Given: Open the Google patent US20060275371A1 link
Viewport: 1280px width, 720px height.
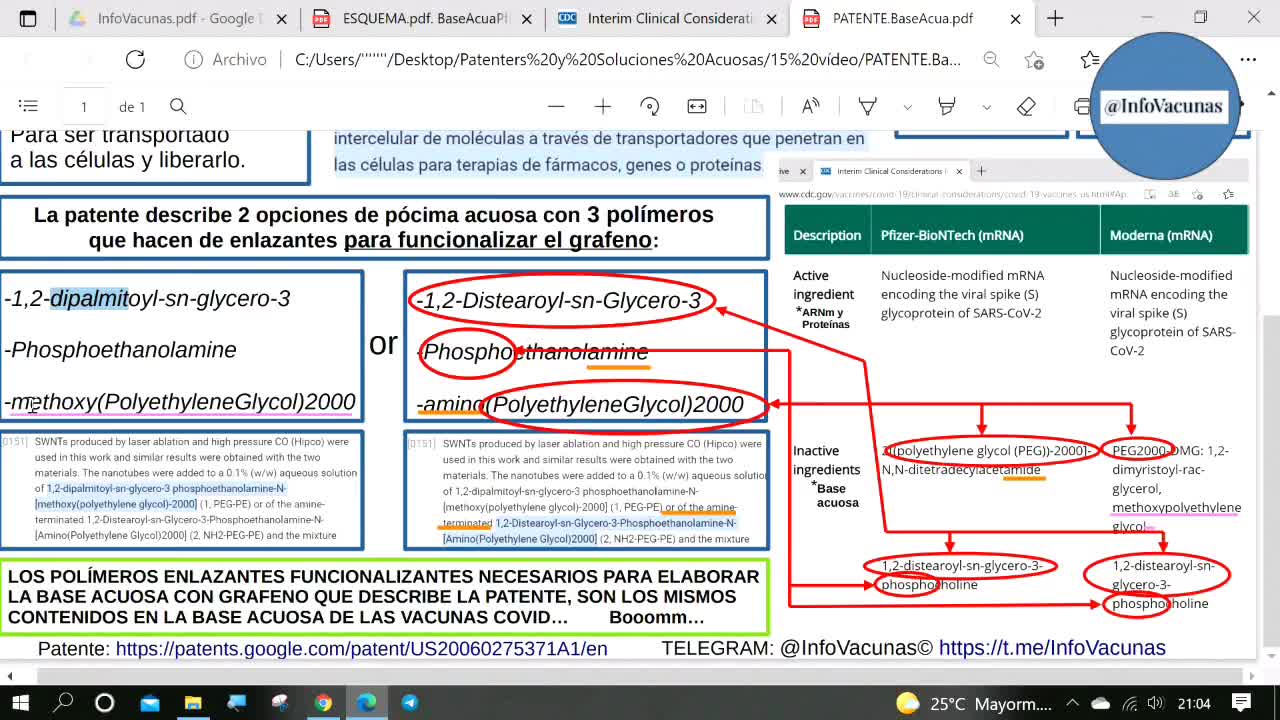Looking at the screenshot, I should 361,648.
